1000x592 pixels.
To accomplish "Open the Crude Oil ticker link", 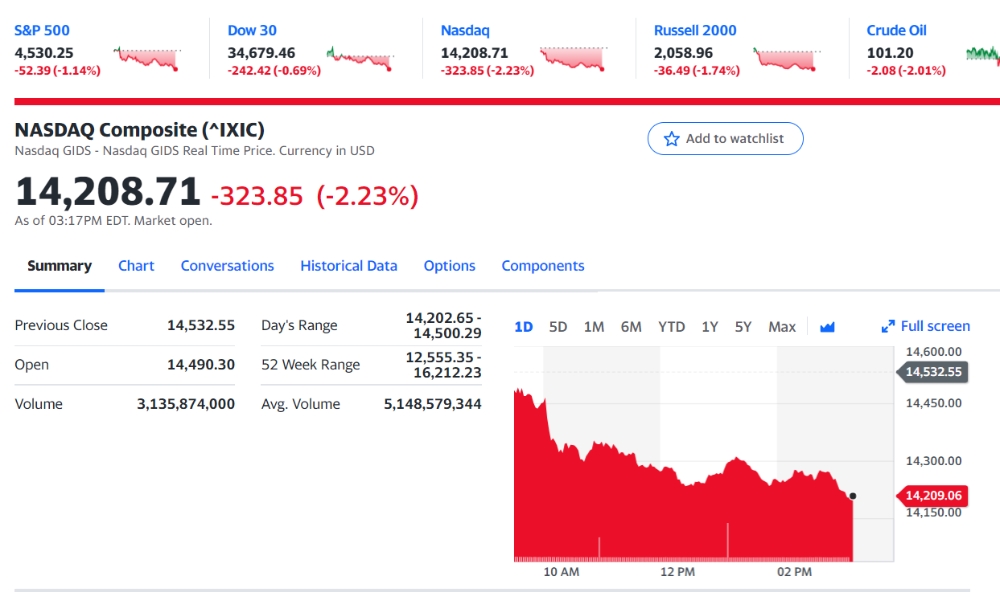I will (896, 31).
